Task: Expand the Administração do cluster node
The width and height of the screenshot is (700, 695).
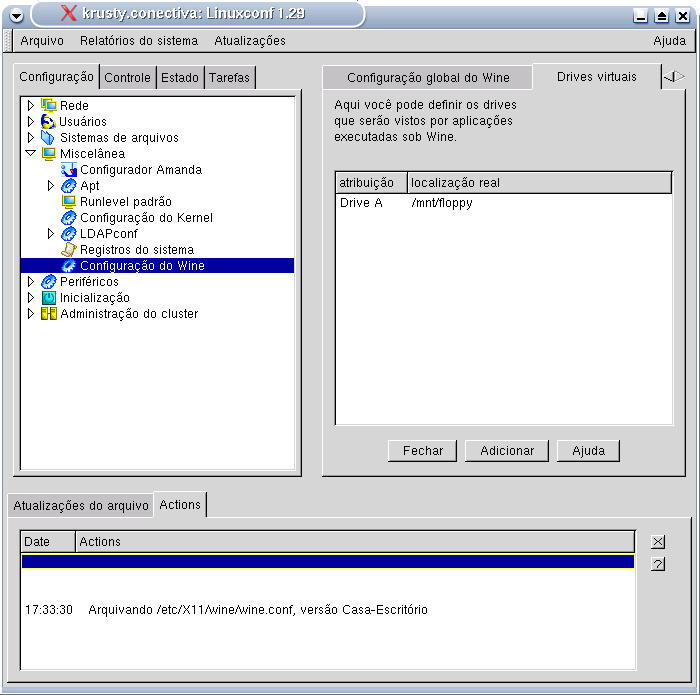Action: pyautogui.click(x=30, y=313)
